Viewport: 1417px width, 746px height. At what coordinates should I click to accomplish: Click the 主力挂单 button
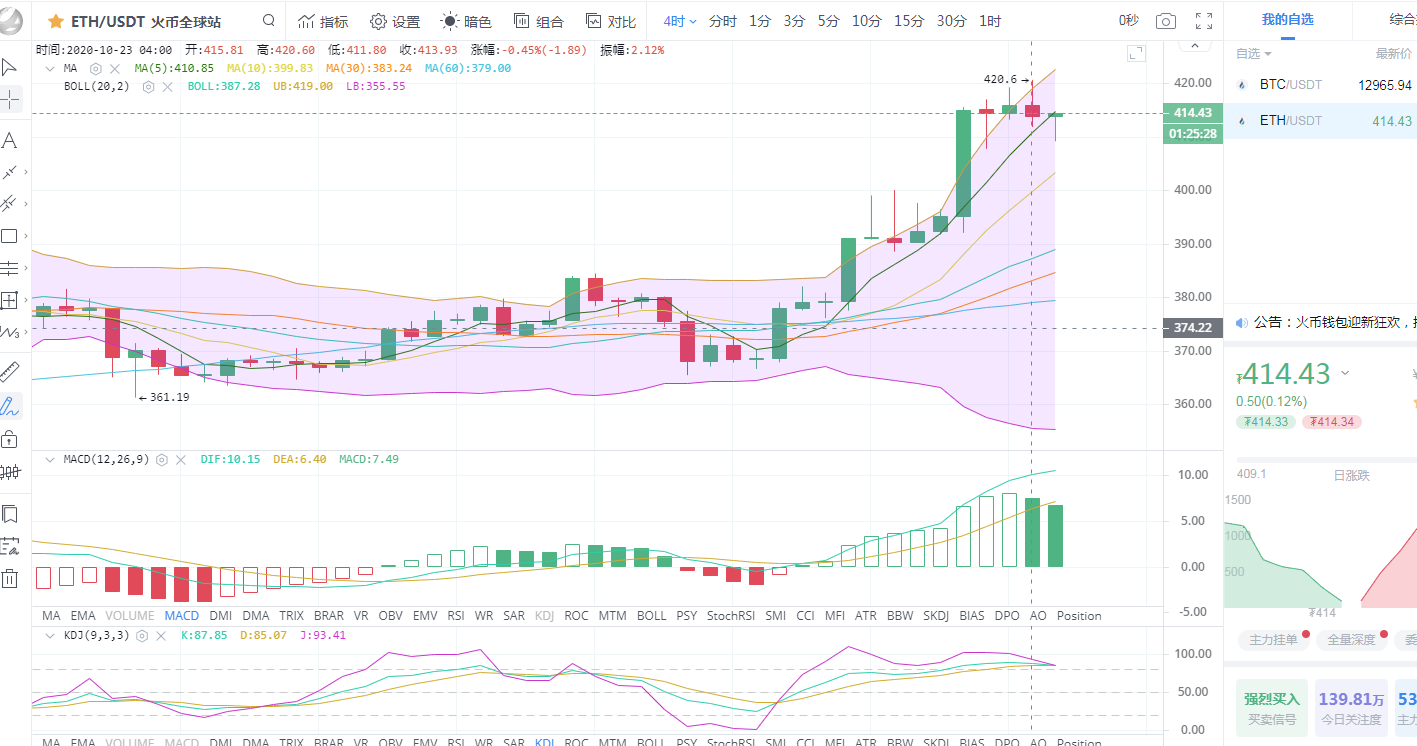(1272, 640)
